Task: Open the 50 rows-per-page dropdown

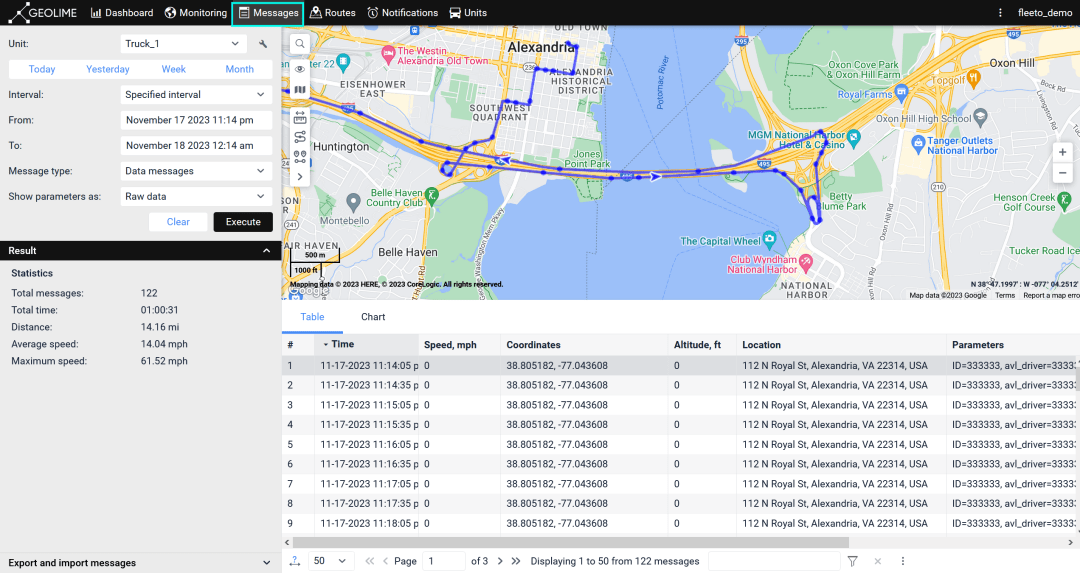Action: (331, 561)
